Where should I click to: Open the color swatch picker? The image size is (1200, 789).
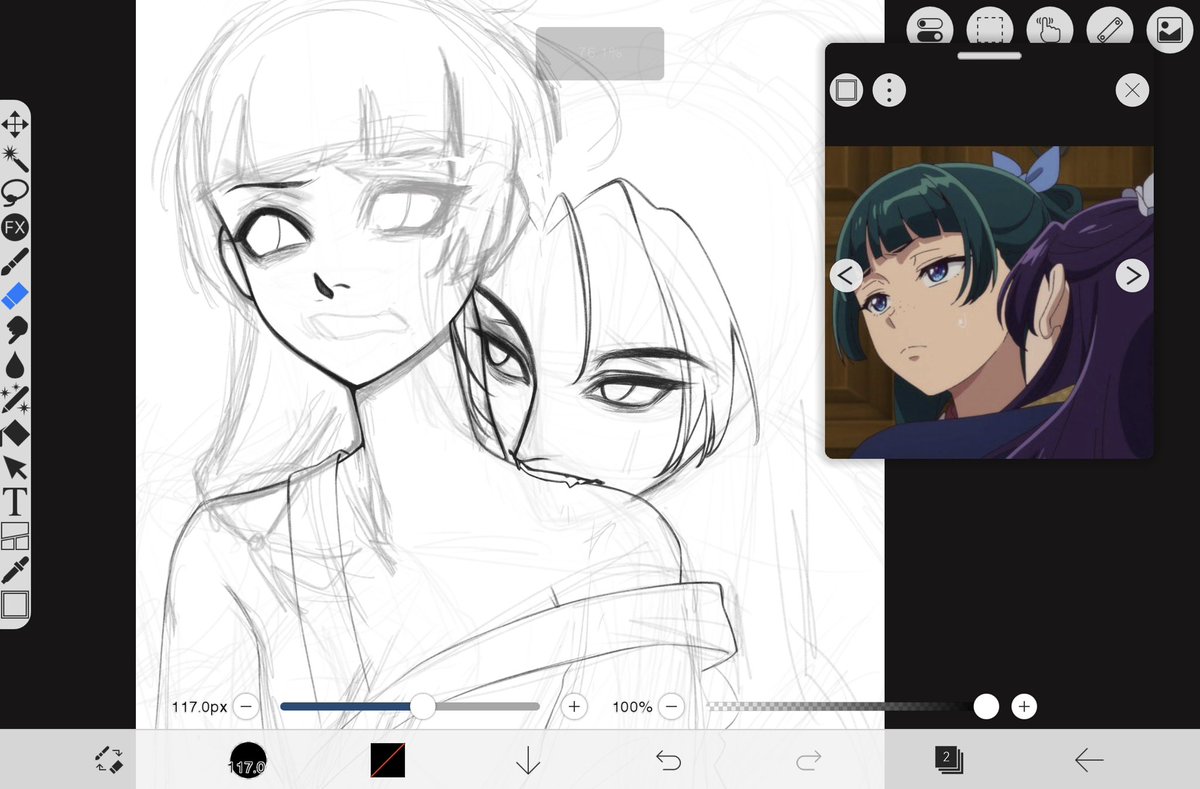point(387,761)
